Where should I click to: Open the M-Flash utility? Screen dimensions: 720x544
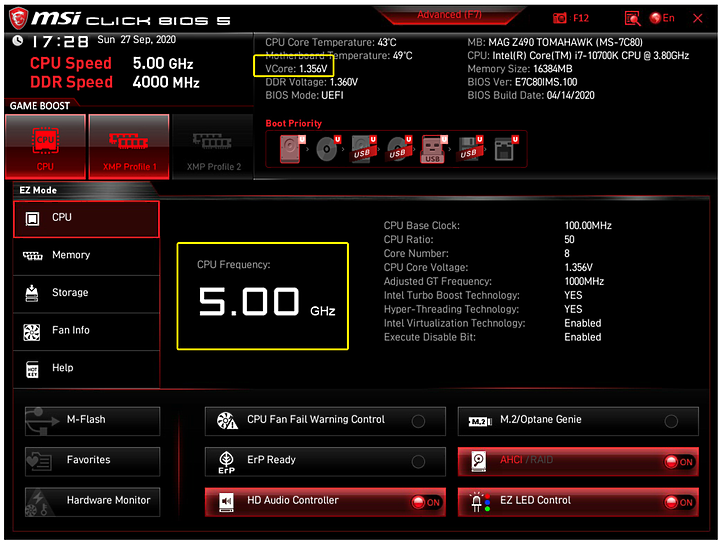[92, 421]
